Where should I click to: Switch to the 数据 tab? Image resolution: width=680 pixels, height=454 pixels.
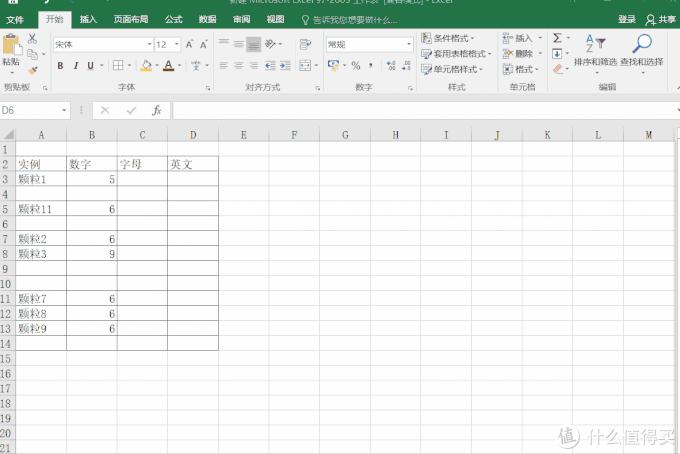pyautogui.click(x=207, y=19)
